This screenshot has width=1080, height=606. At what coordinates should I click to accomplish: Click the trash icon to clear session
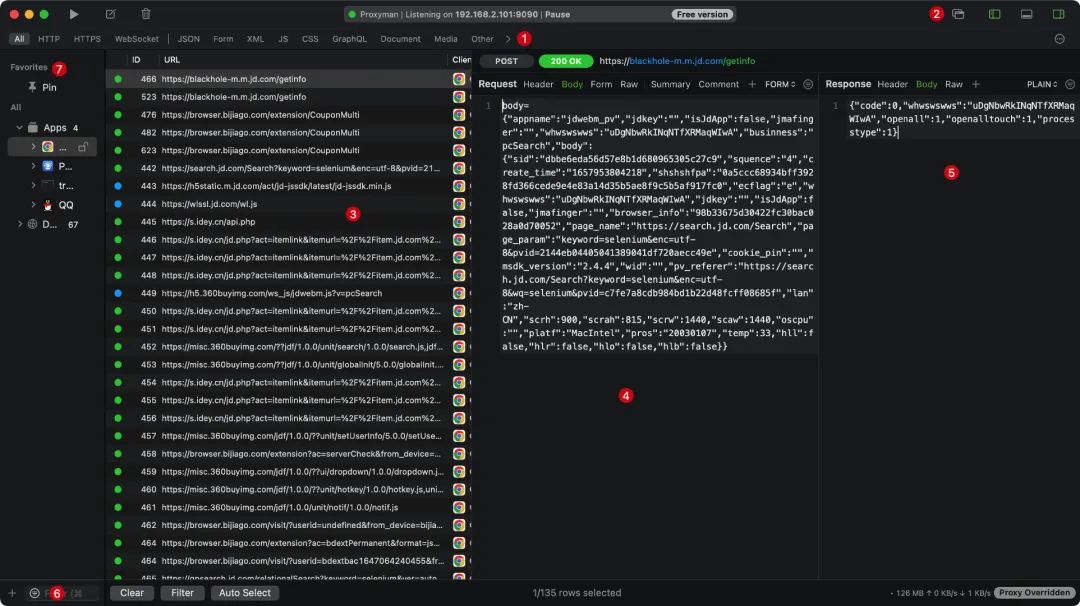pos(146,14)
